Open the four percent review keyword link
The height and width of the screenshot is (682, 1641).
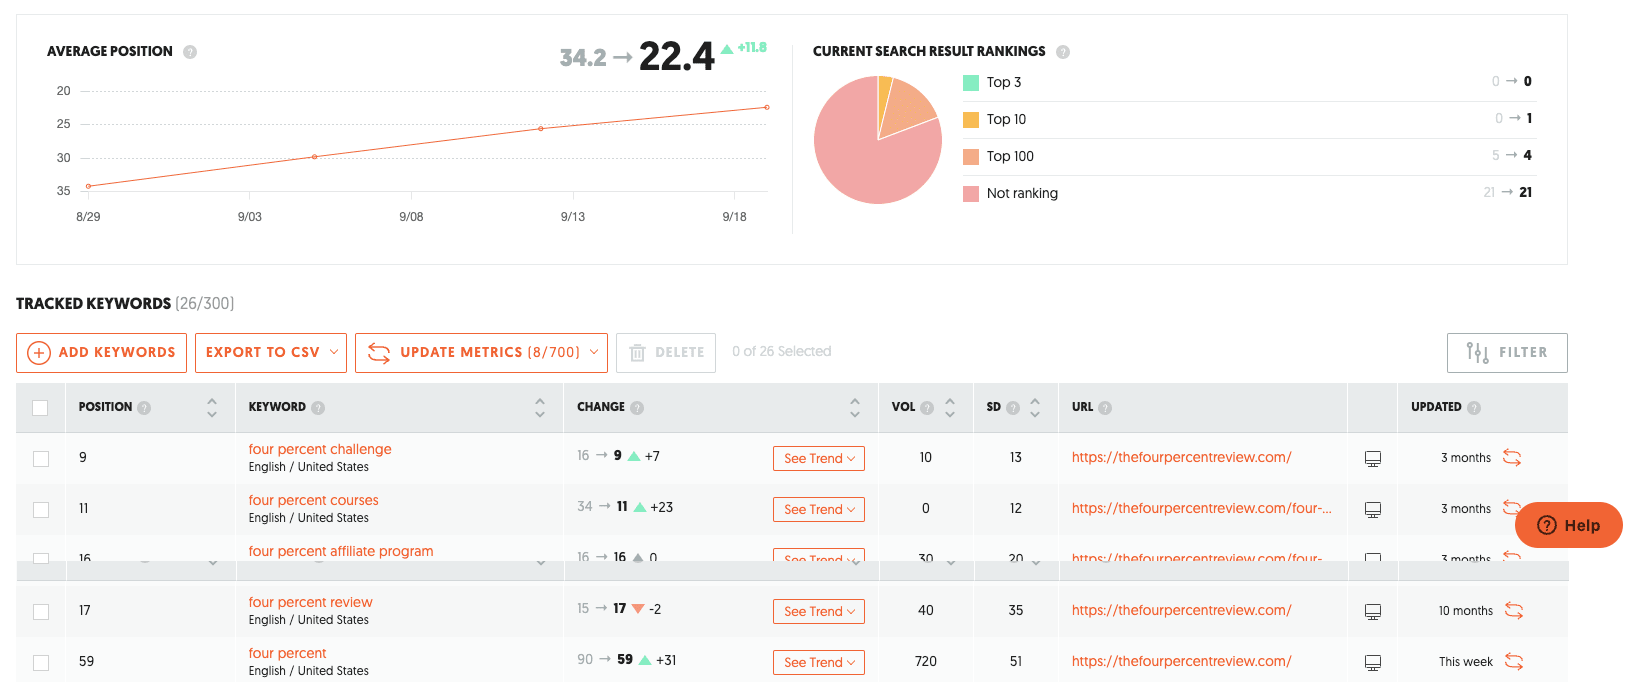coord(310,603)
